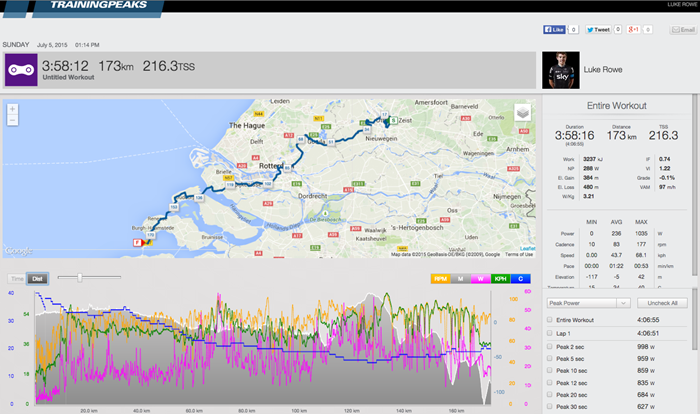Toggle the KPH speed channel

click(500, 279)
